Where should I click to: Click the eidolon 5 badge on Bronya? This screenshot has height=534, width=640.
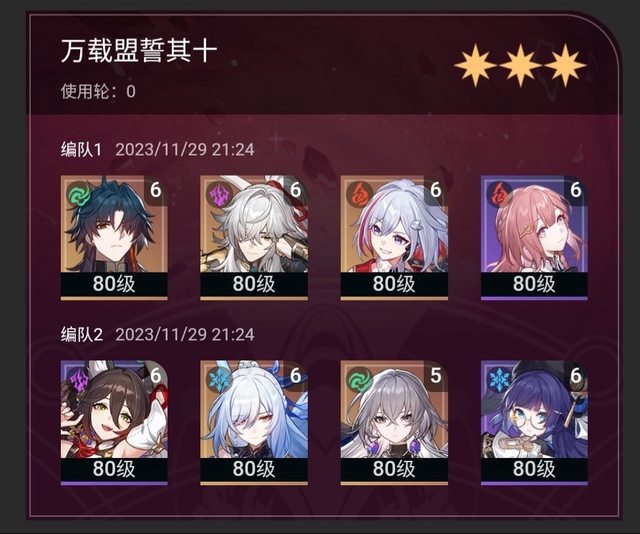(436, 376)
